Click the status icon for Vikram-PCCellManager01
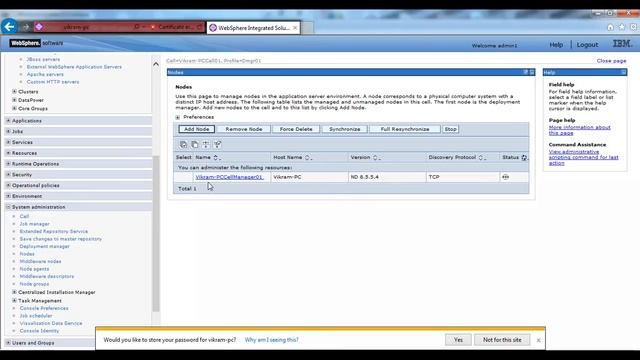 coord(505,177)
